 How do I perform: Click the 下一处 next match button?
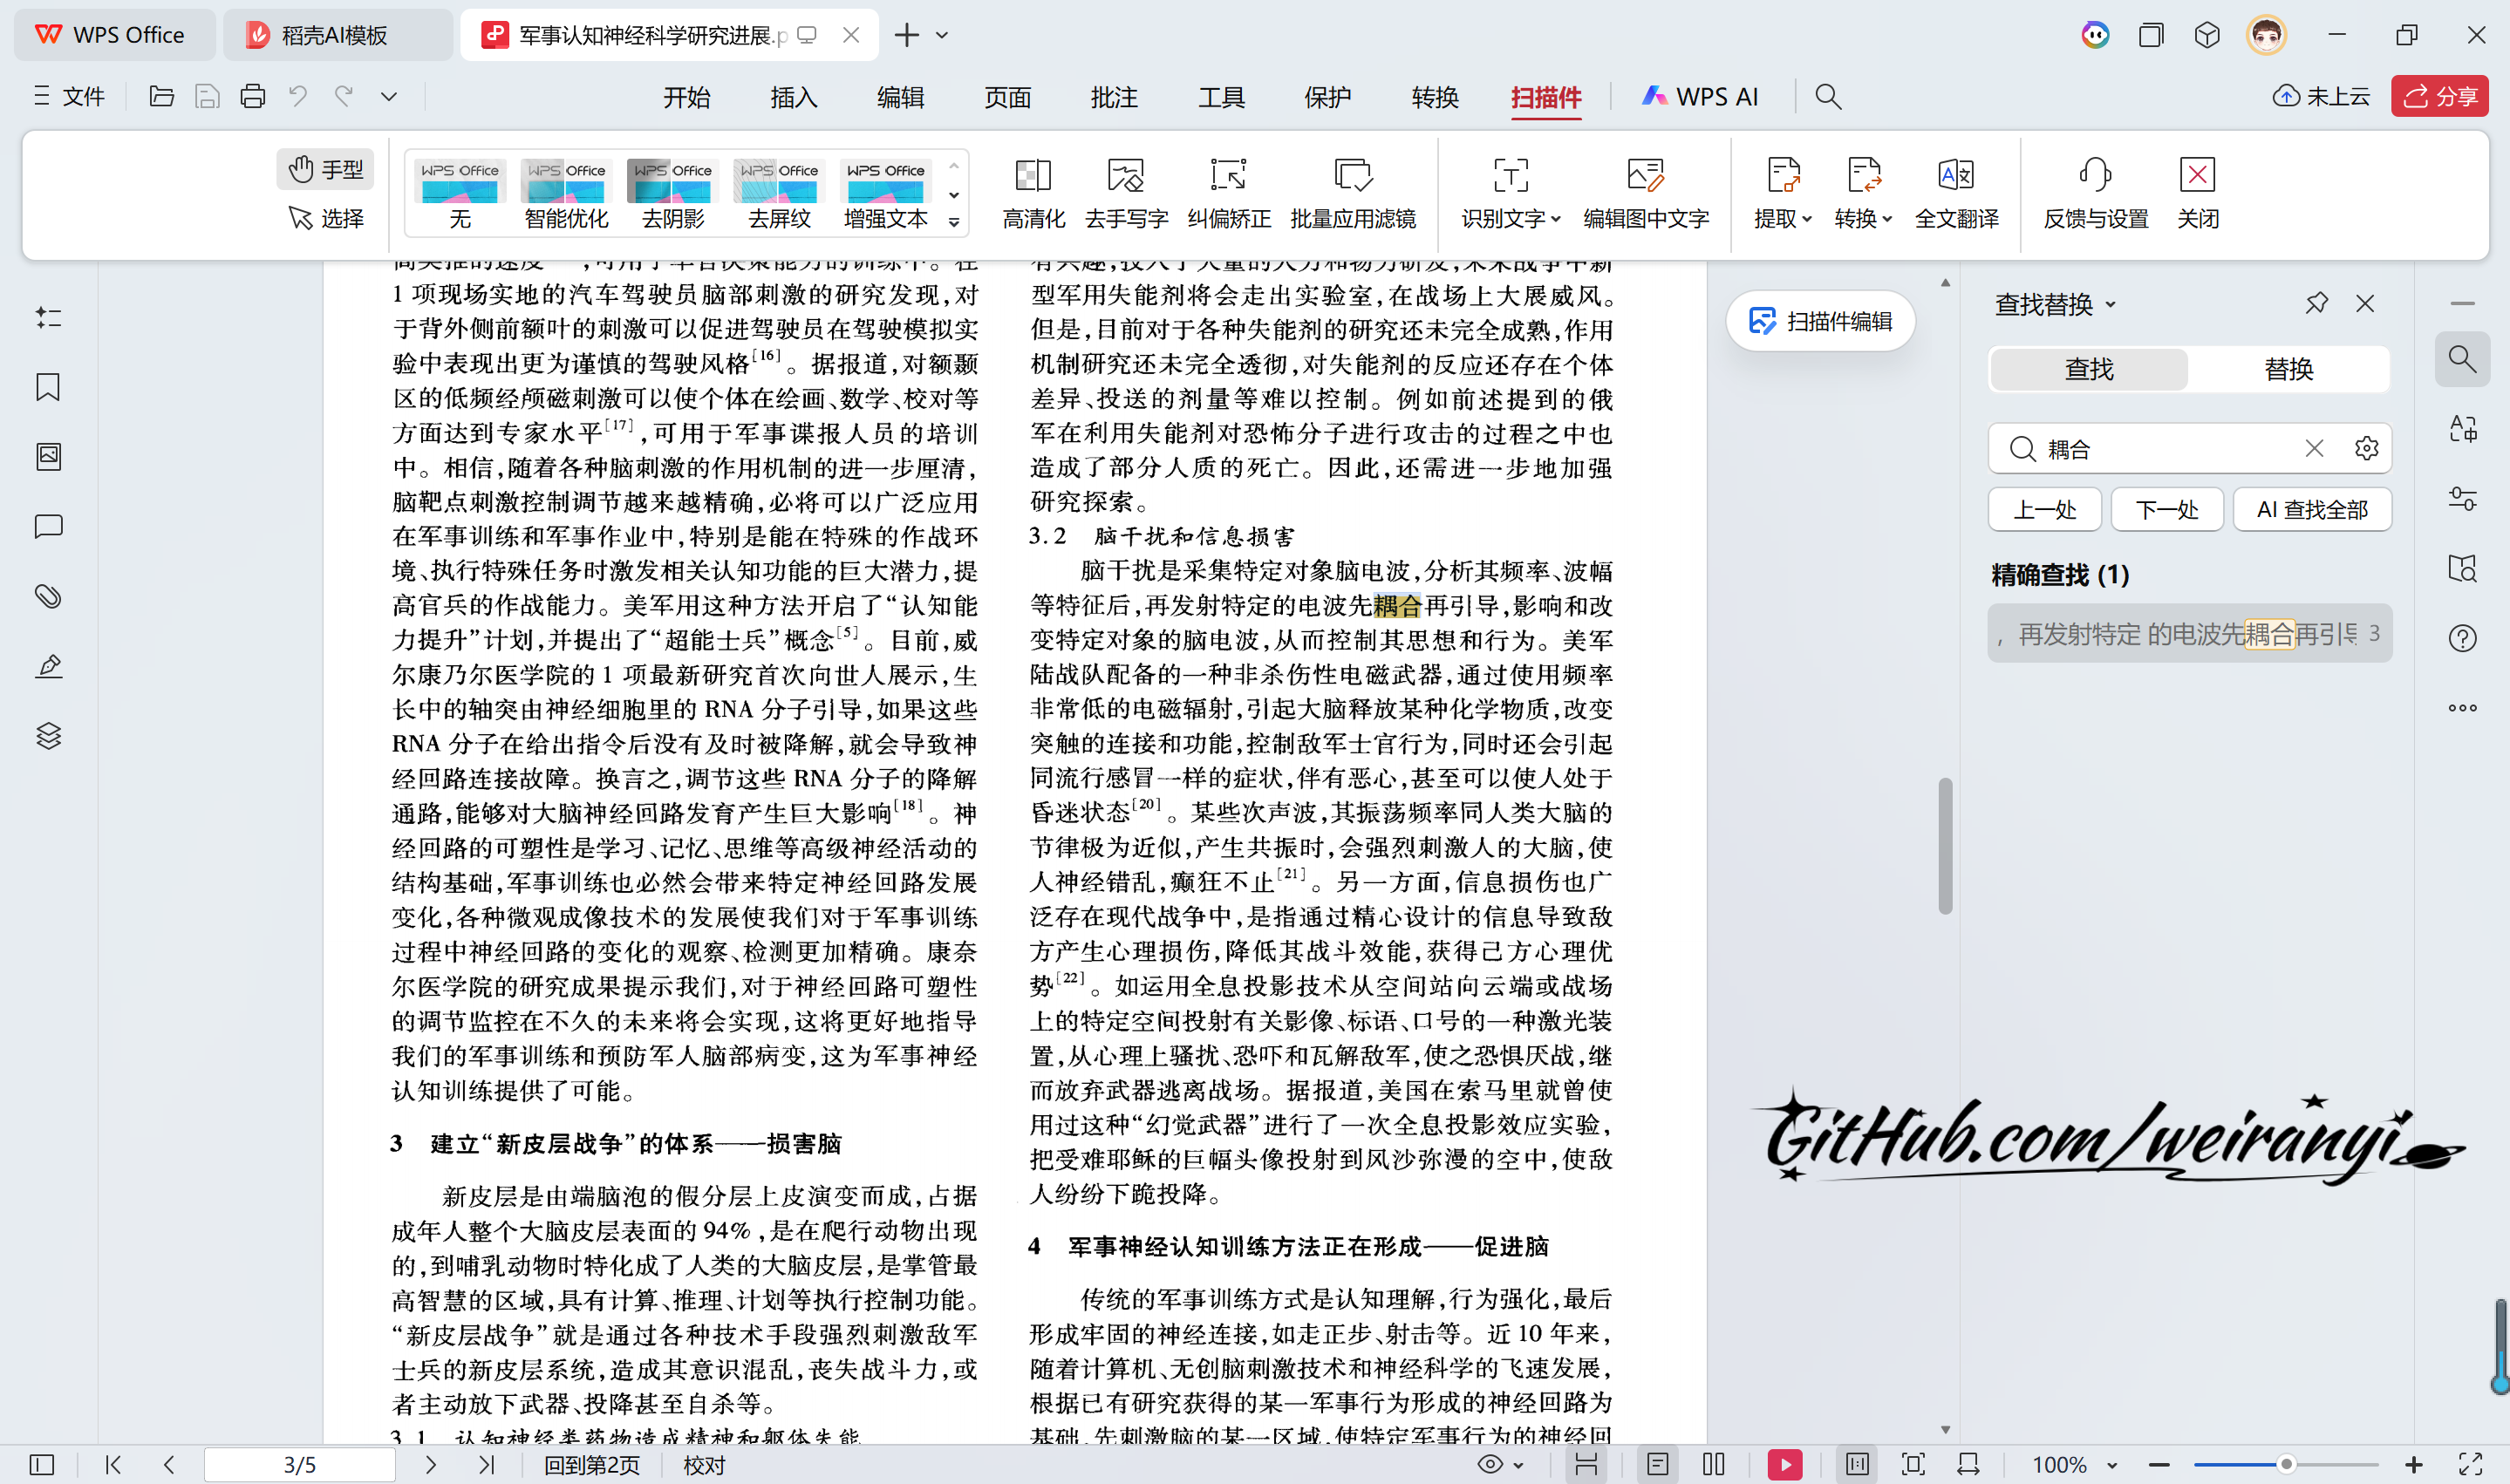[2166, 510]
